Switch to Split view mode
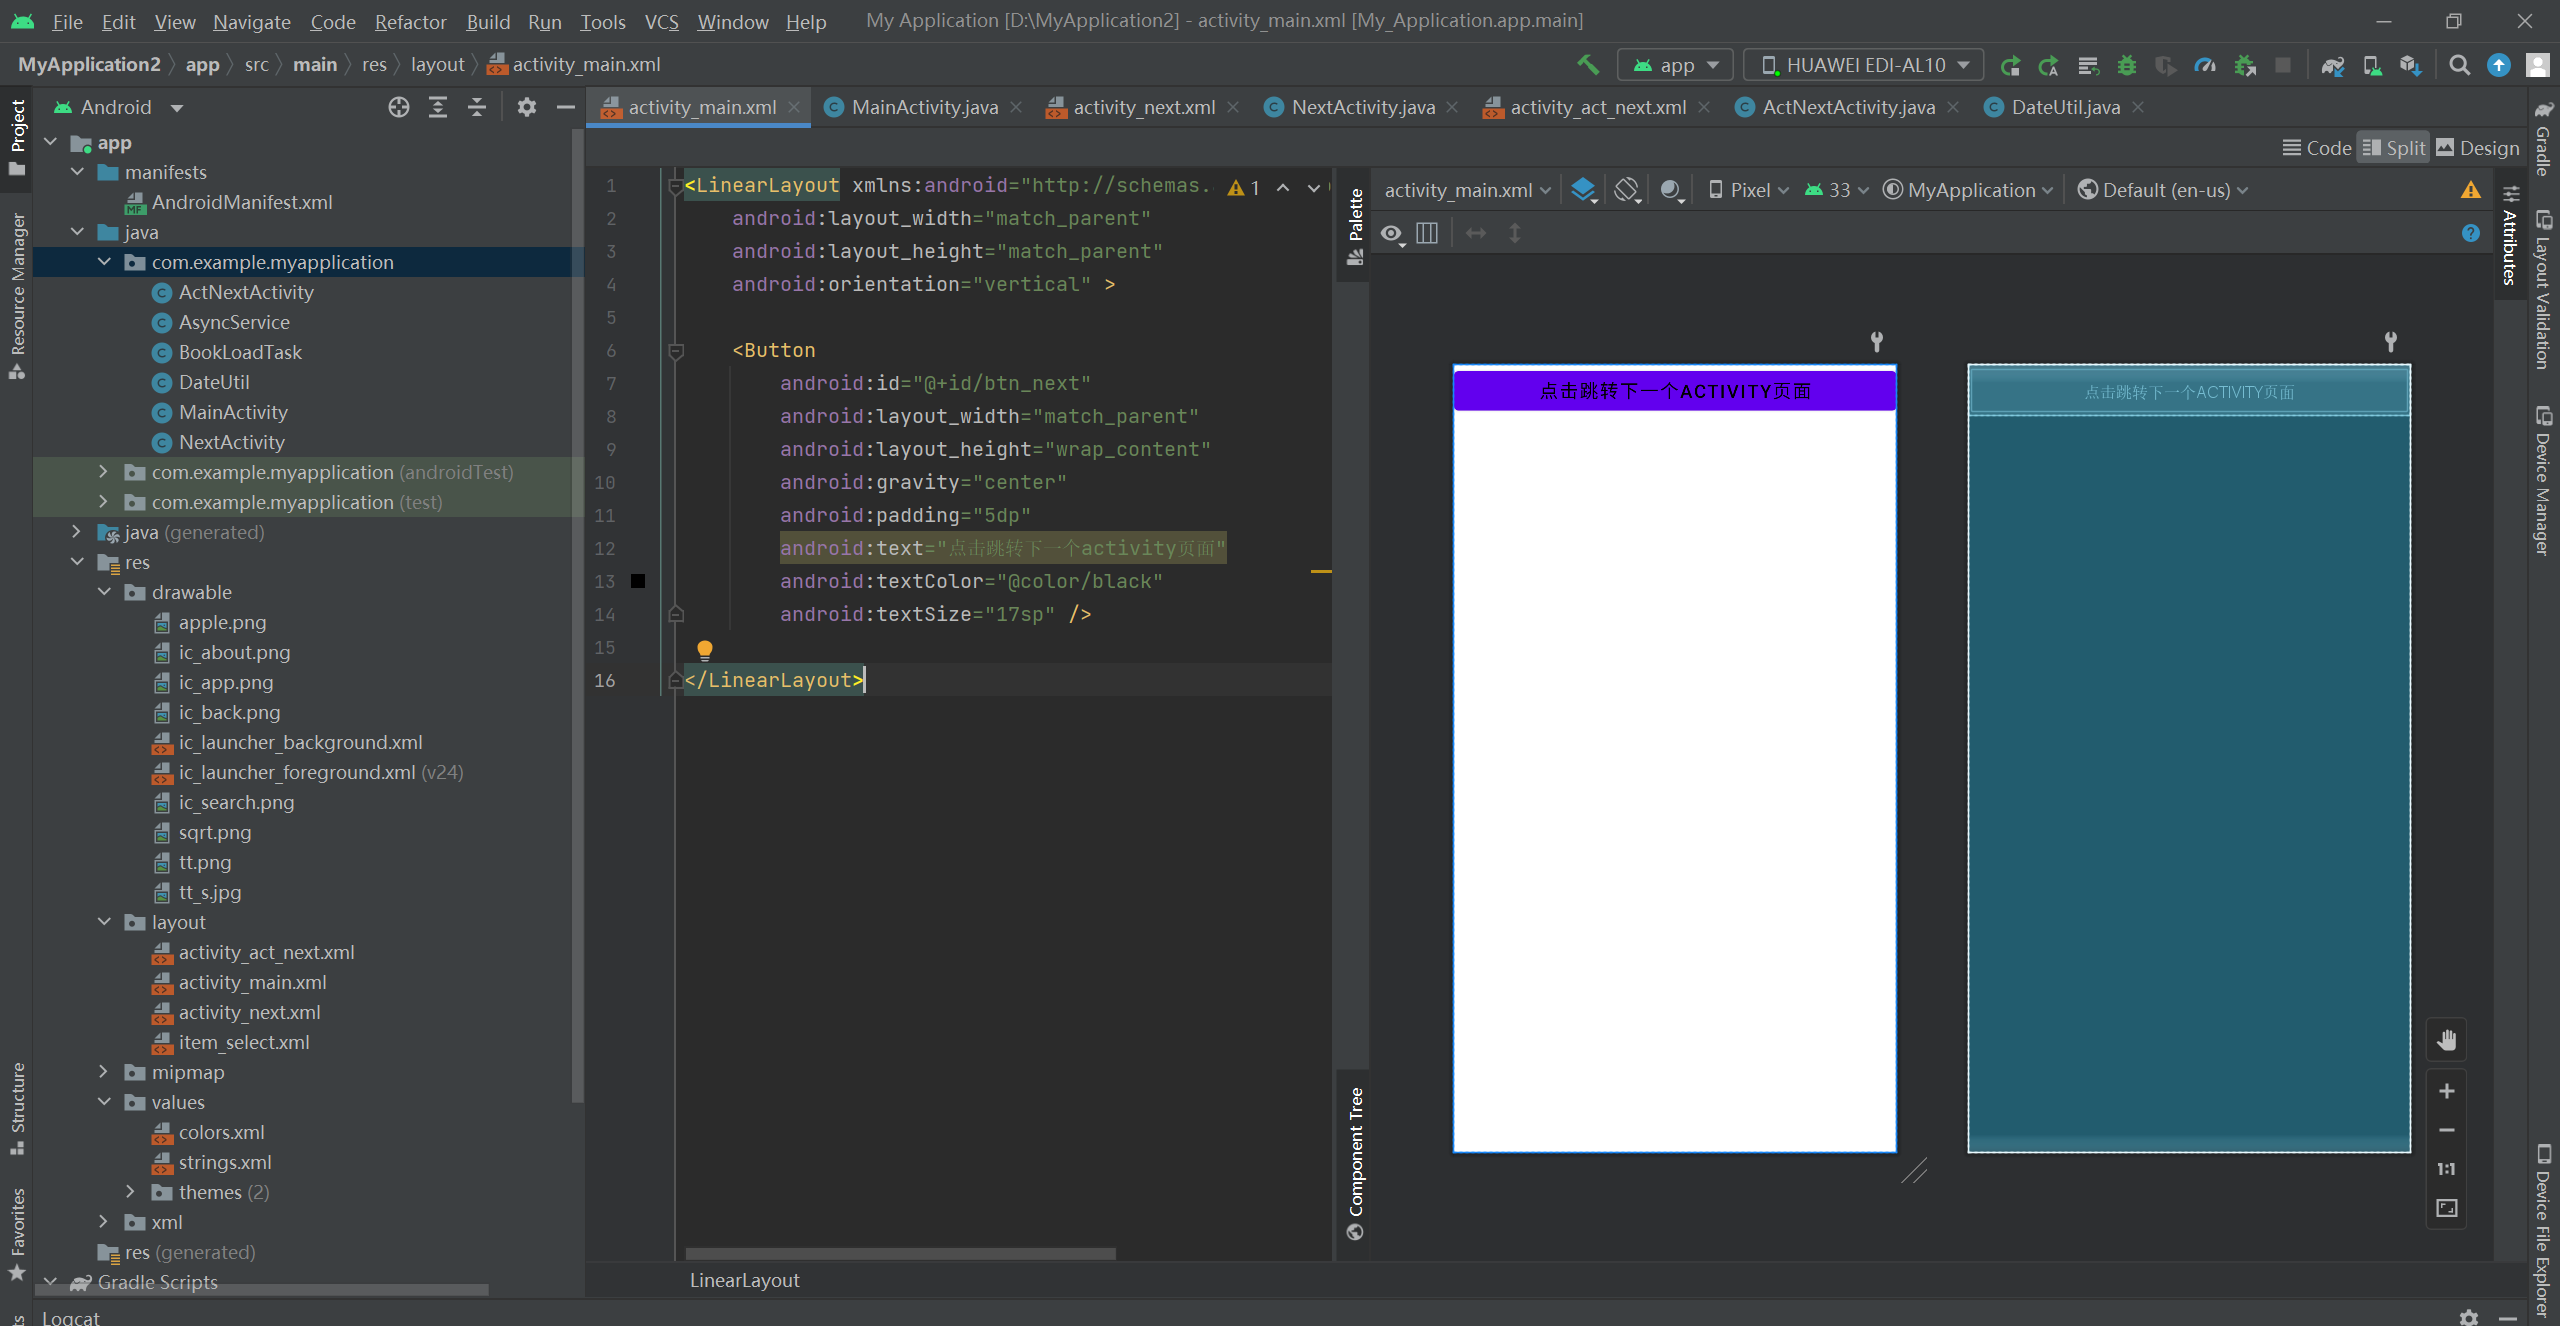The width and height of the screenshot is (2560, 1326). [2393, 148]
